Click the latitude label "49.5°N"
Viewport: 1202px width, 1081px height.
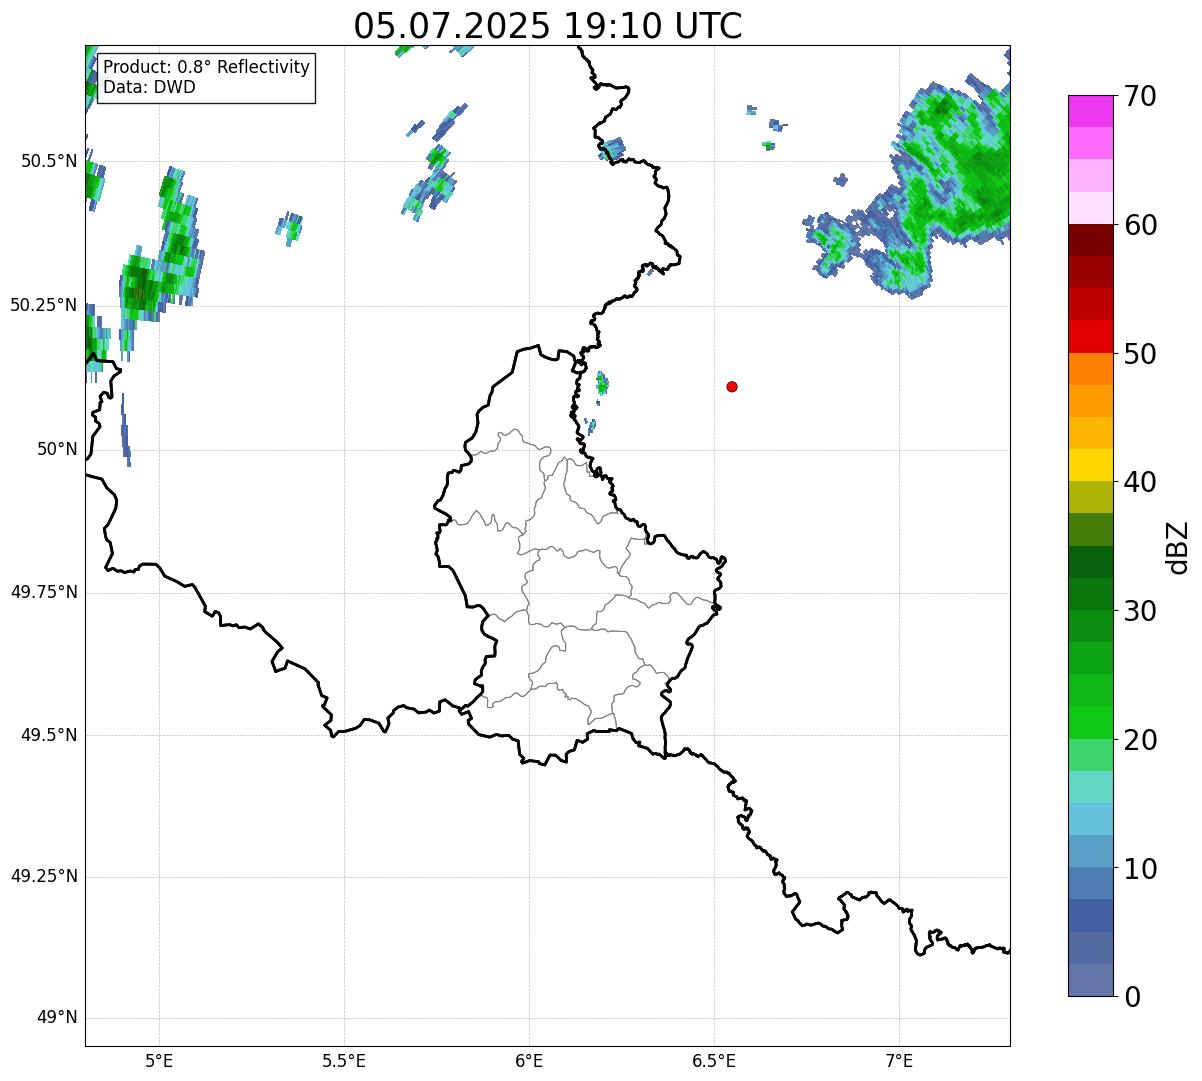coord(49,735)
